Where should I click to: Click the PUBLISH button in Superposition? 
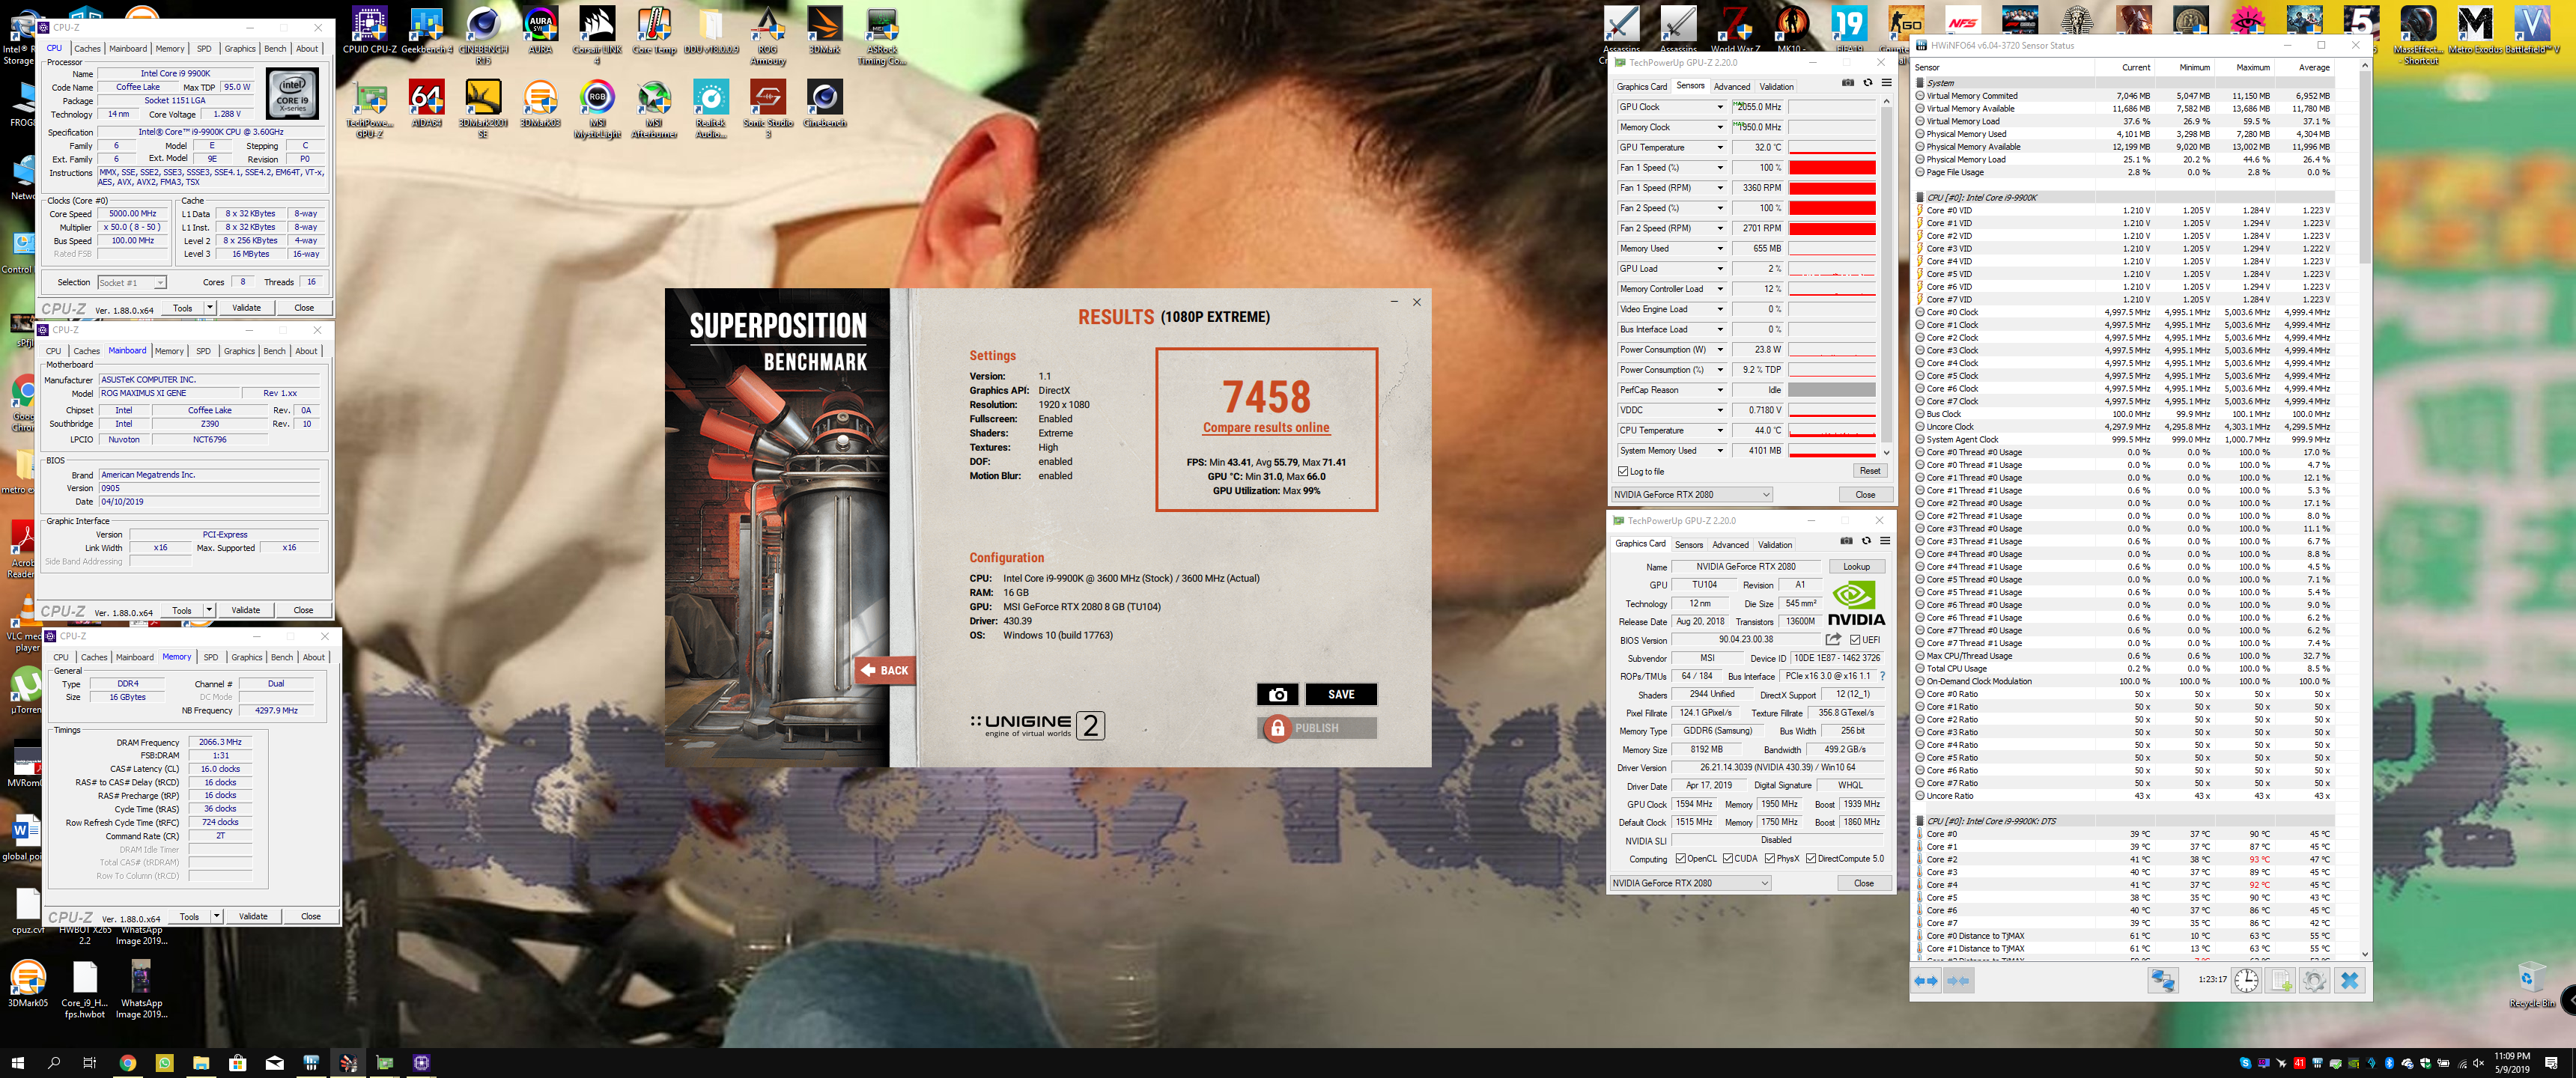coord(1317,728)
